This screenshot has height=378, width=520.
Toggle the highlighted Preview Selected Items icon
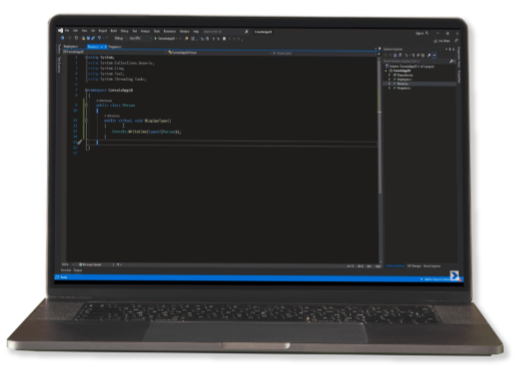pyautogui.click(x=434, y=56)
